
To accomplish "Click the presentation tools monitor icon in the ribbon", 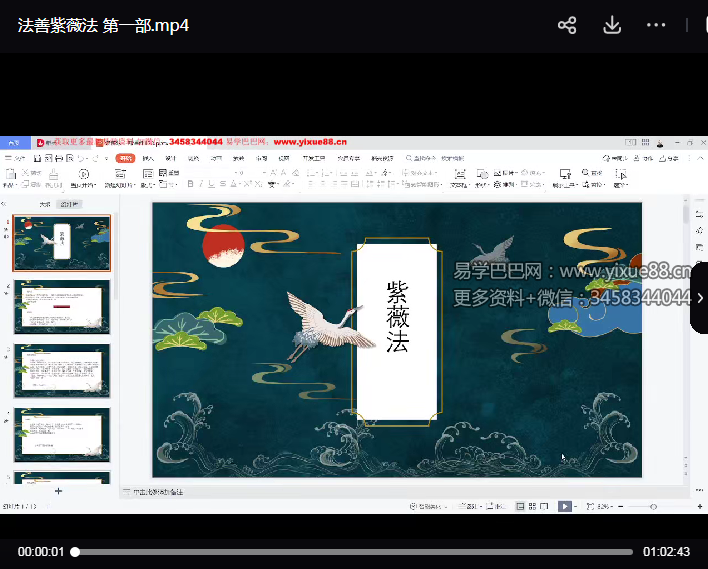I will pos(565,174).
